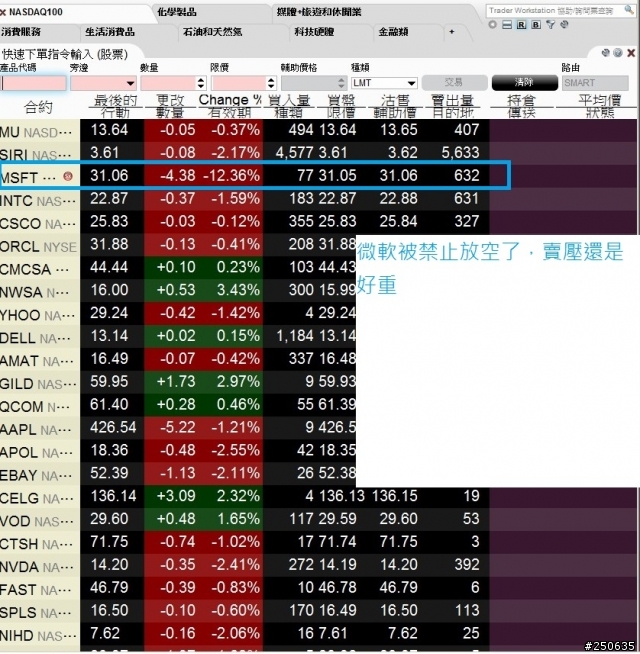Click the 限價 limit price field
This screenshot has height=654, width=640.
coord(239,83)
